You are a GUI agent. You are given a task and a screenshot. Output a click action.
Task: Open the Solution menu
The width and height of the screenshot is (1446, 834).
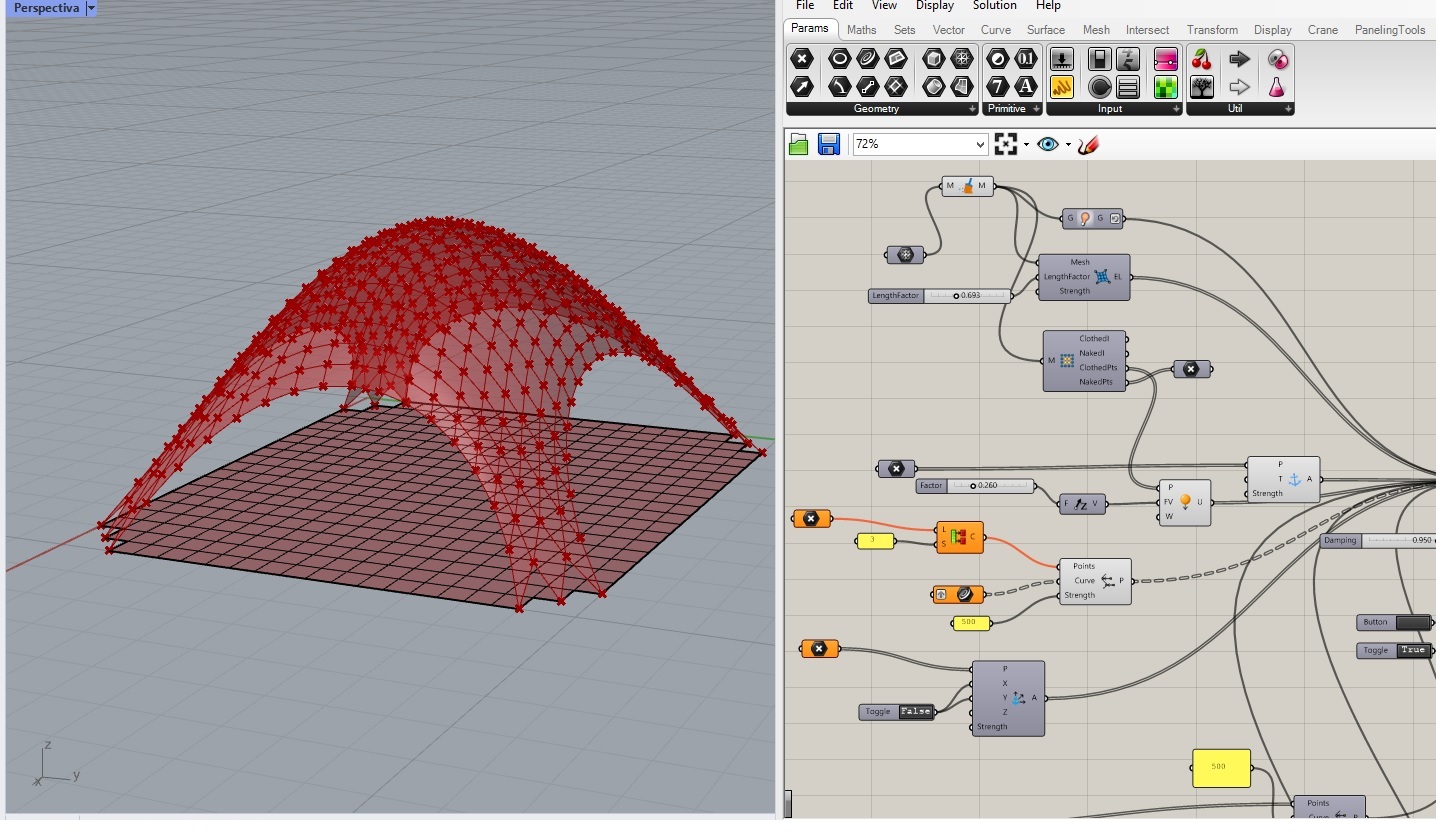click(x=994, y=6)
